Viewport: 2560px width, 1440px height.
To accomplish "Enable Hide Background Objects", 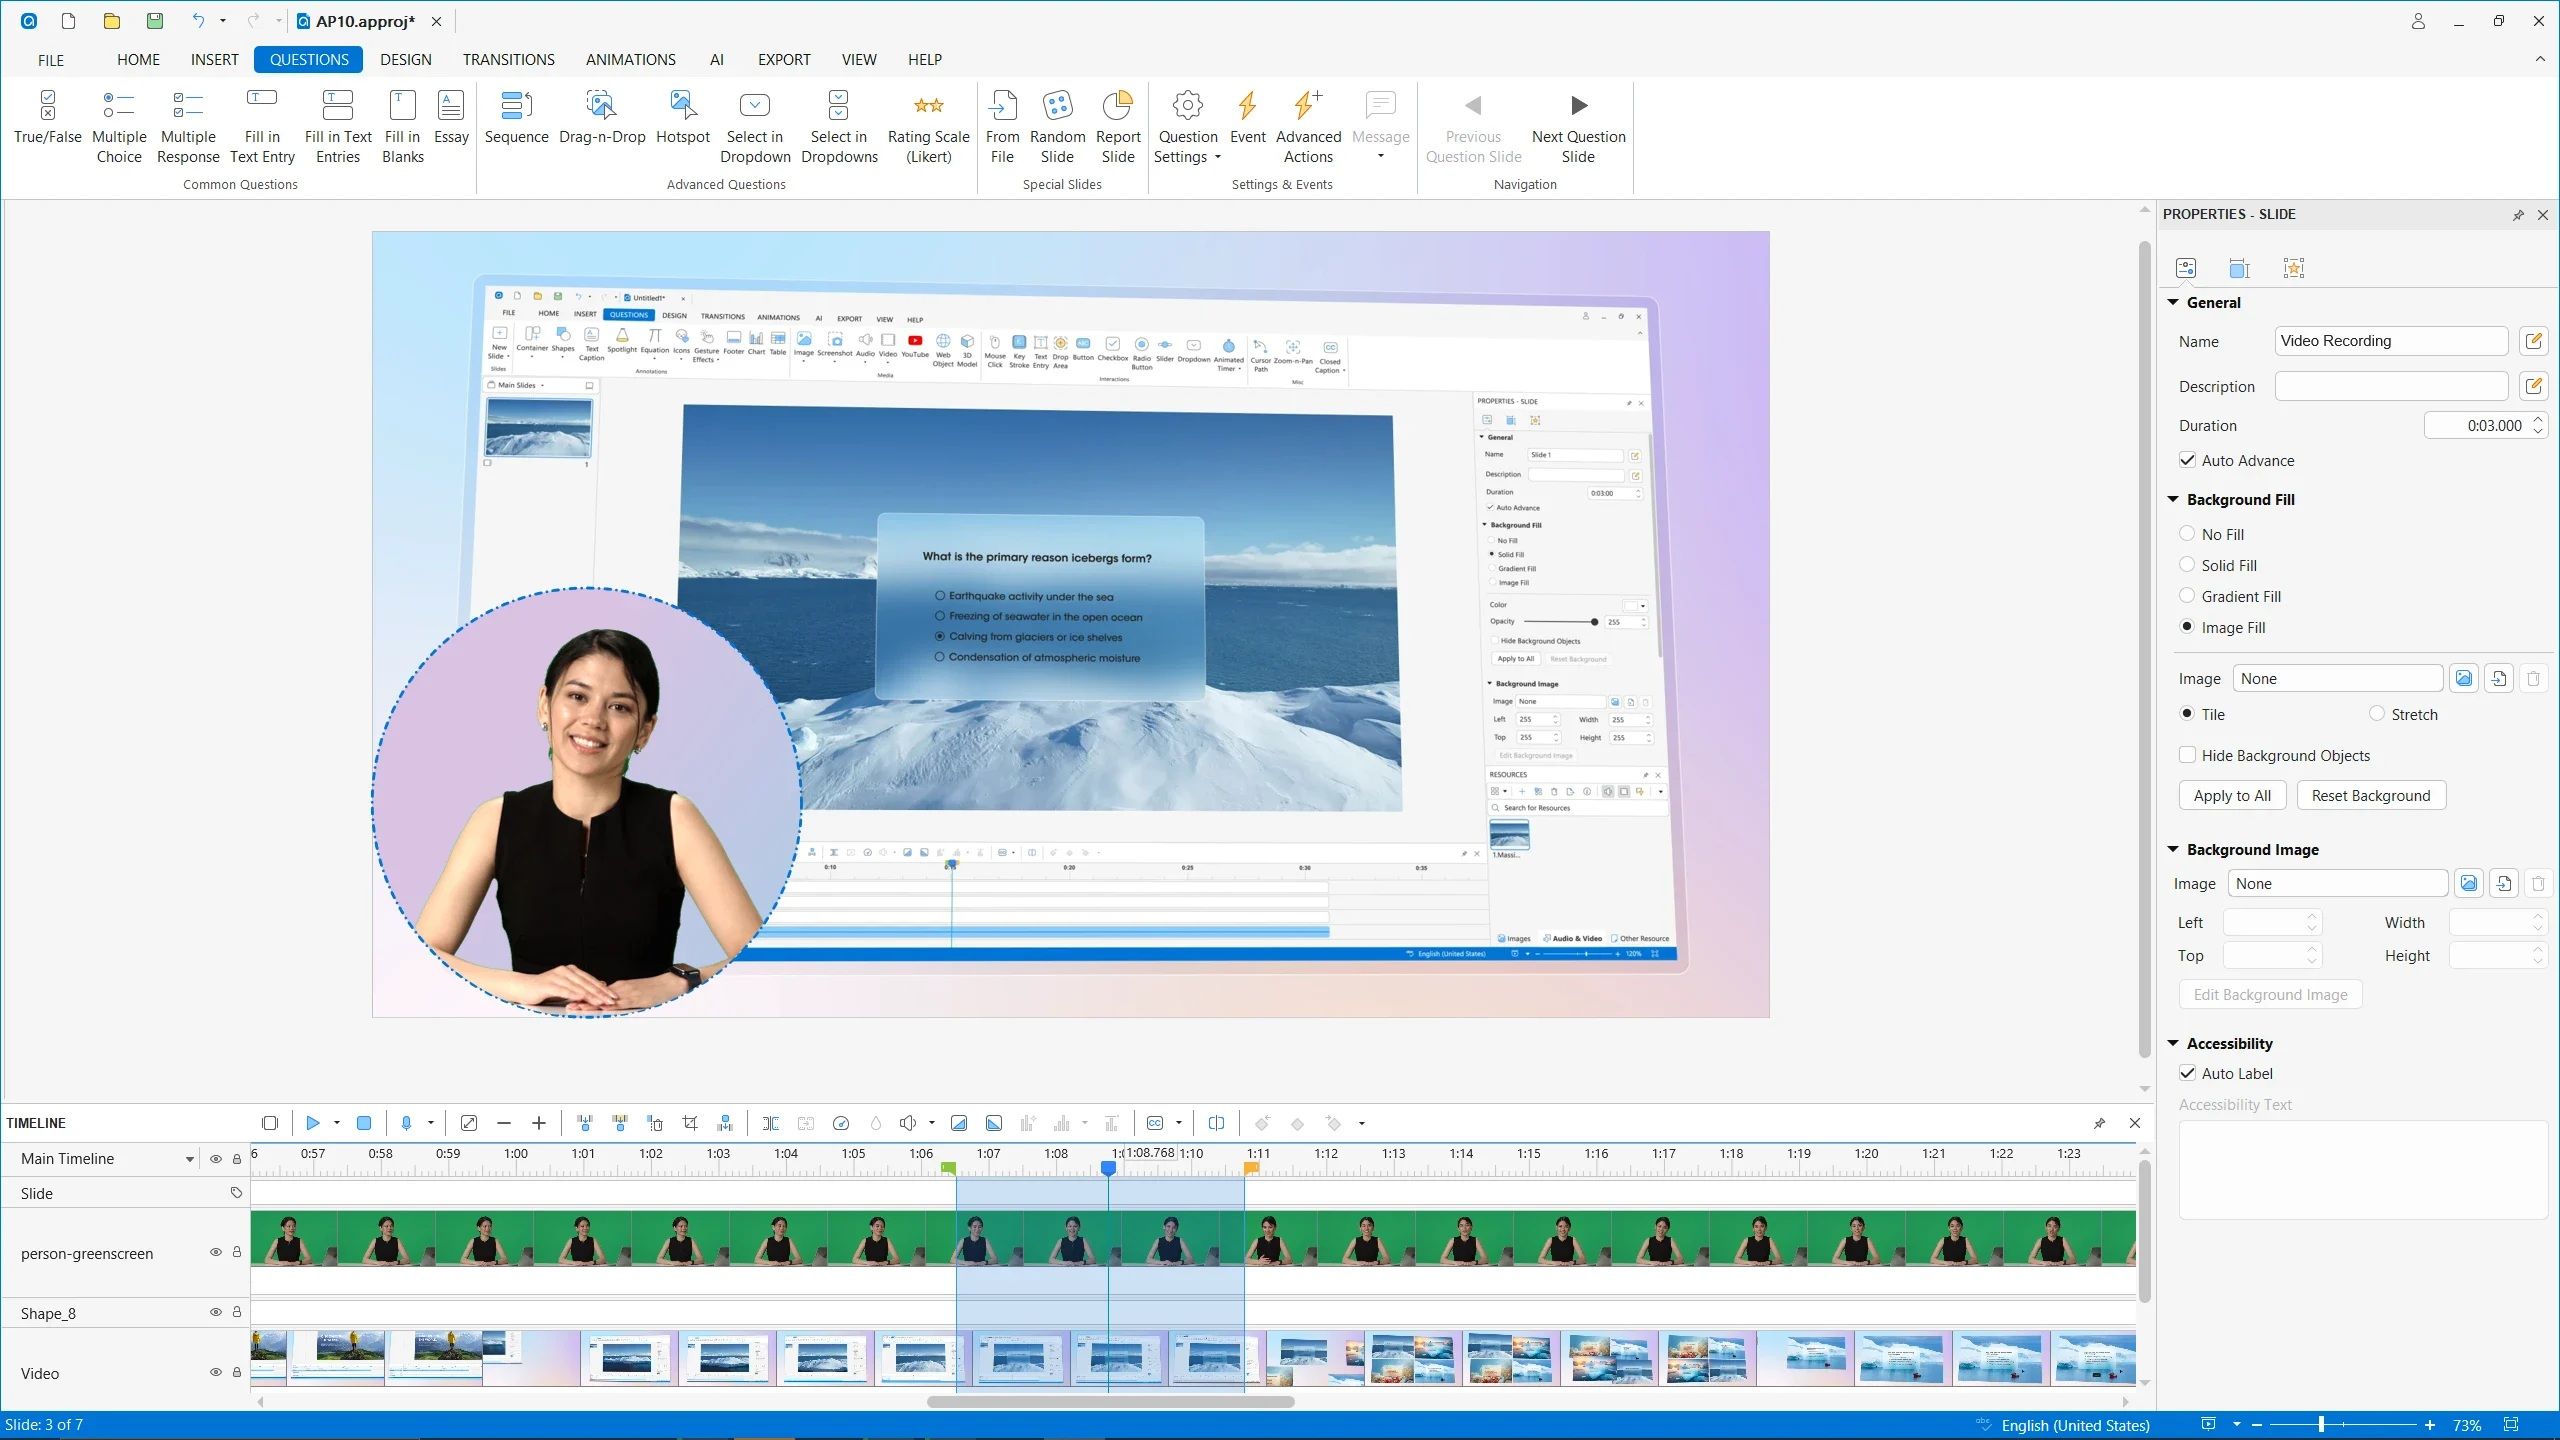I will (2188, 755).
